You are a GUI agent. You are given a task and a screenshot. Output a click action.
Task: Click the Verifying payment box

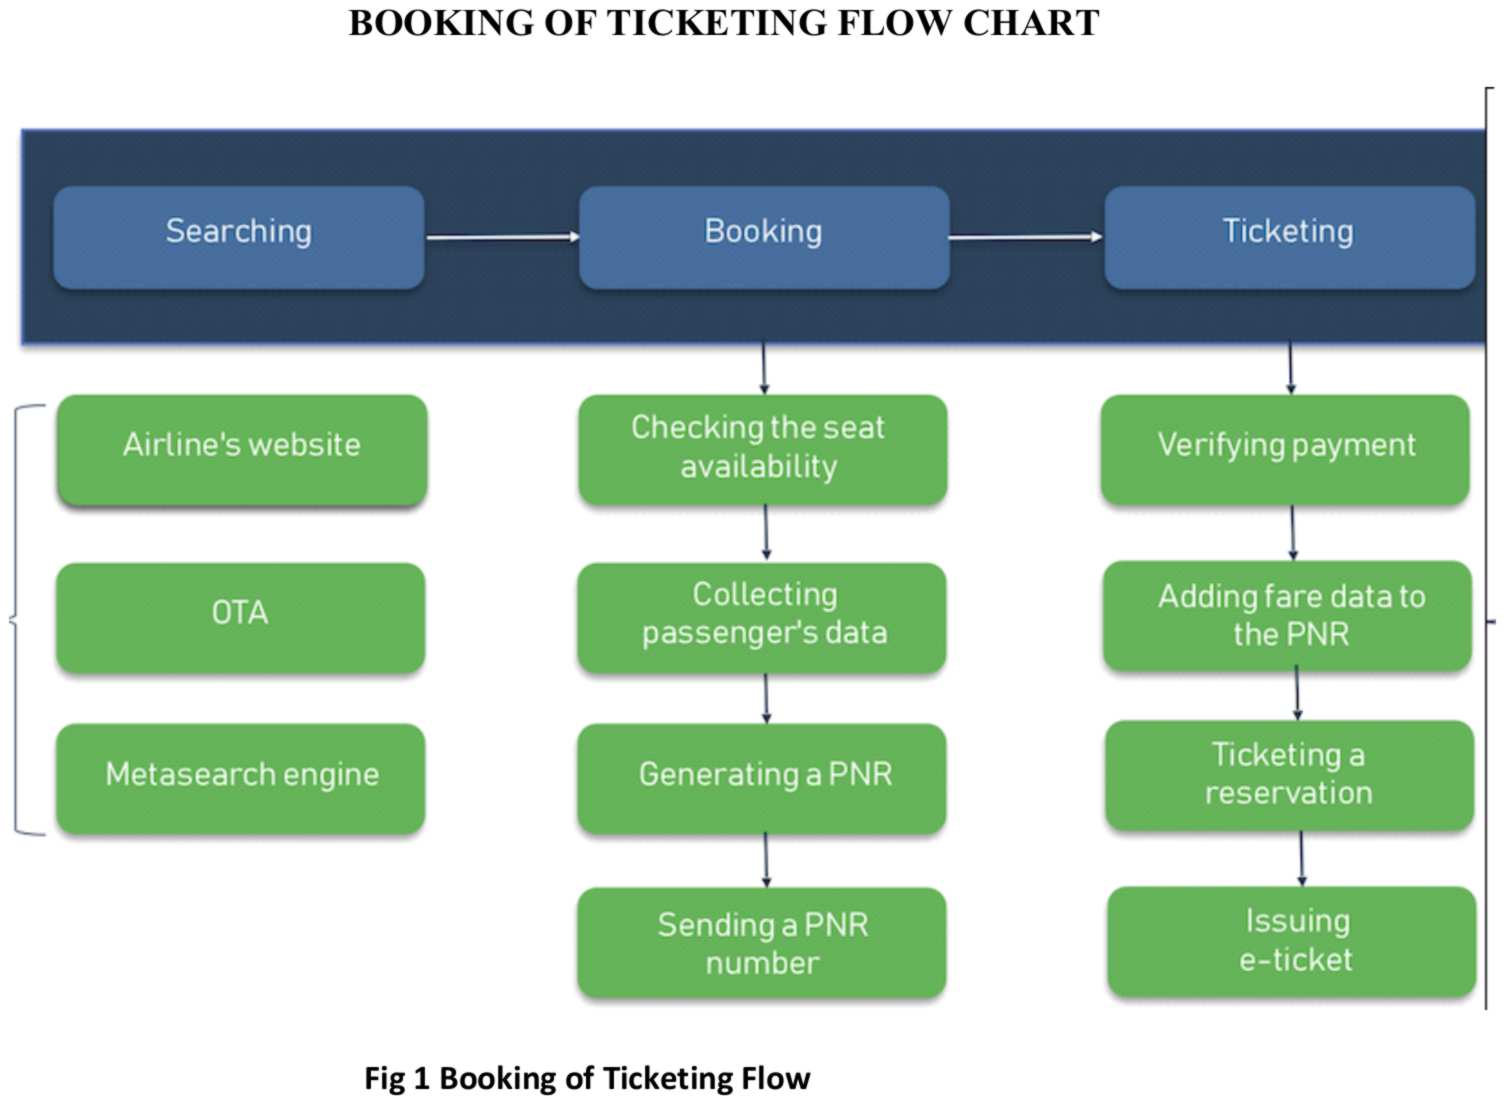(1285, 449)
